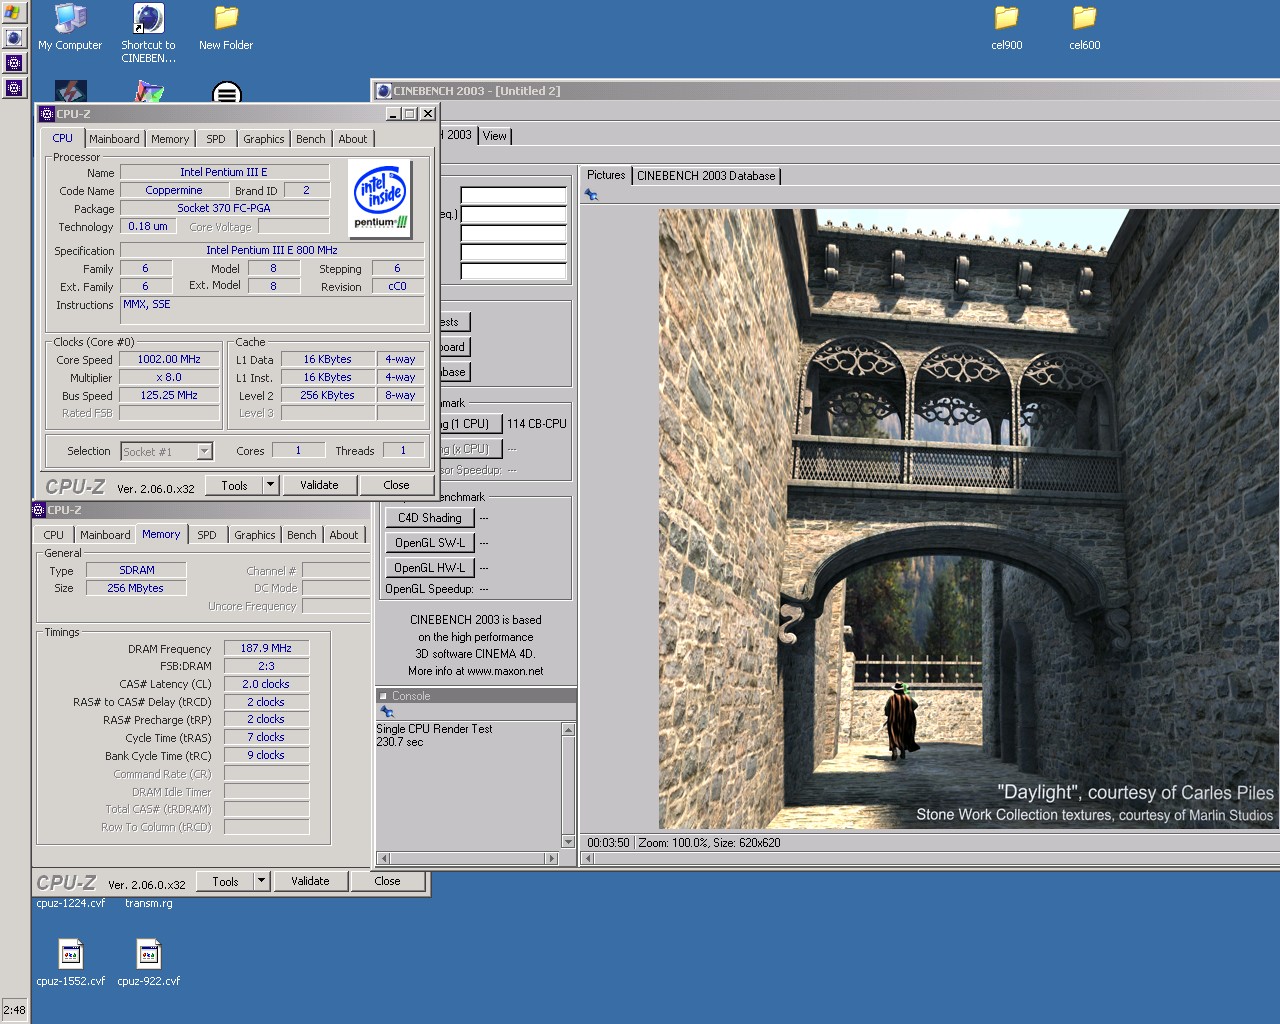
Task: Select the '125.25 MHz' Bus Speed value
Action: tap(170, 395)
